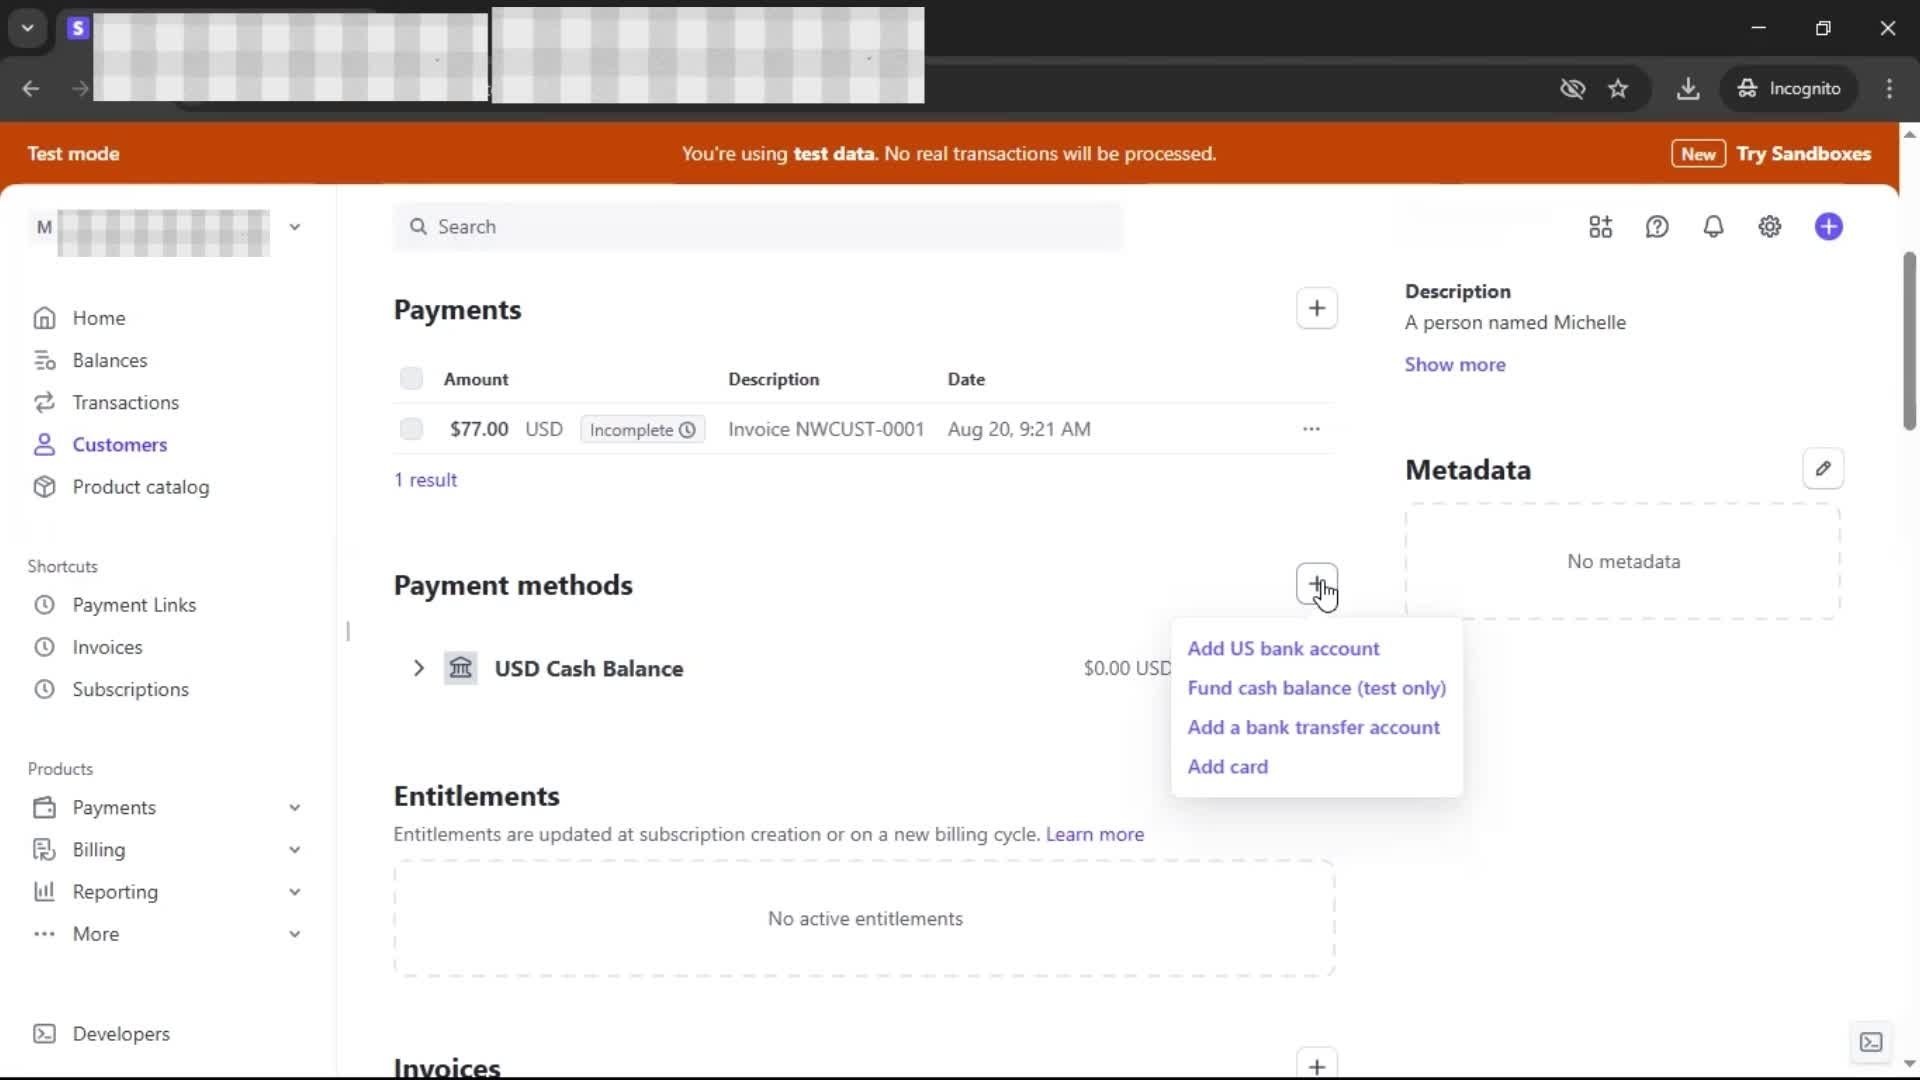Click the purple create plus icon
Image resolution: width=1920 pixels, height=1080 pixels.
pos(1828,227)
